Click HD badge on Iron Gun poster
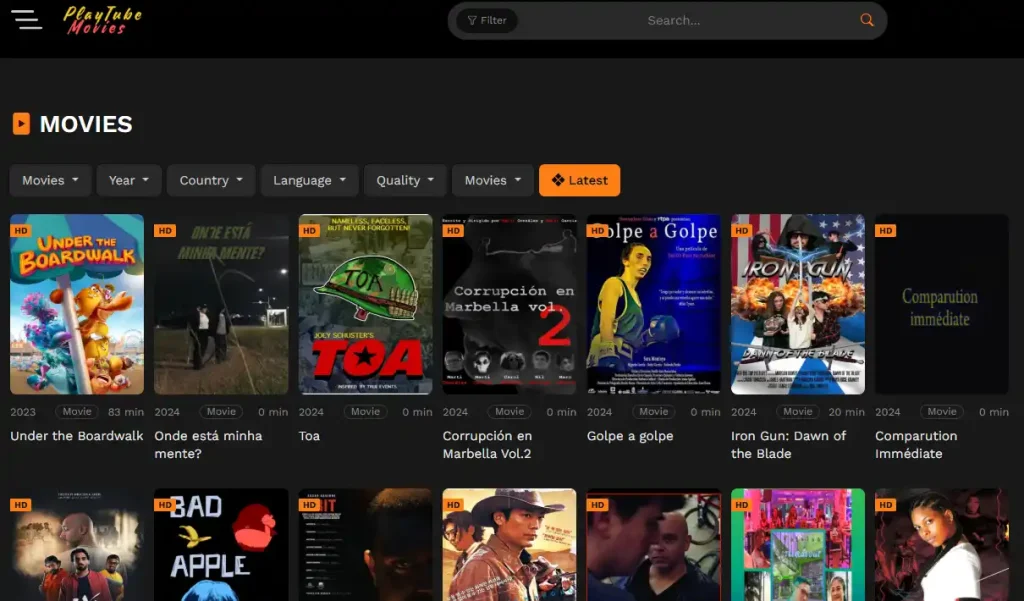The width and height of the screenshot is (1024, 601). click(x=742, y=231)
